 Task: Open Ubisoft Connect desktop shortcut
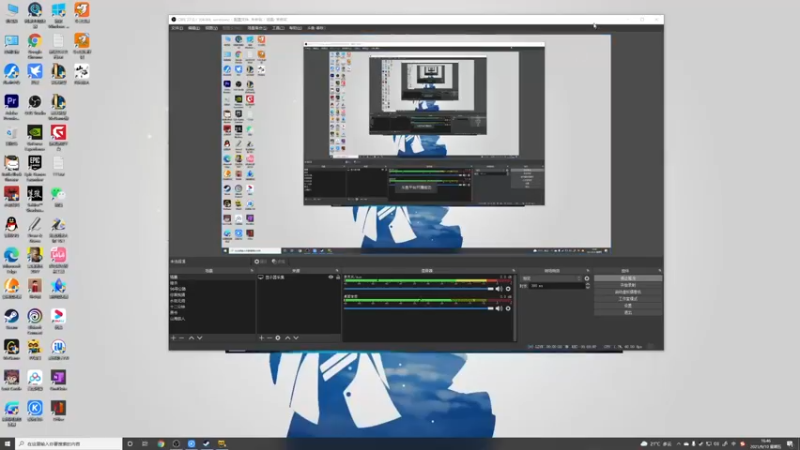click(x=35, y=321)
